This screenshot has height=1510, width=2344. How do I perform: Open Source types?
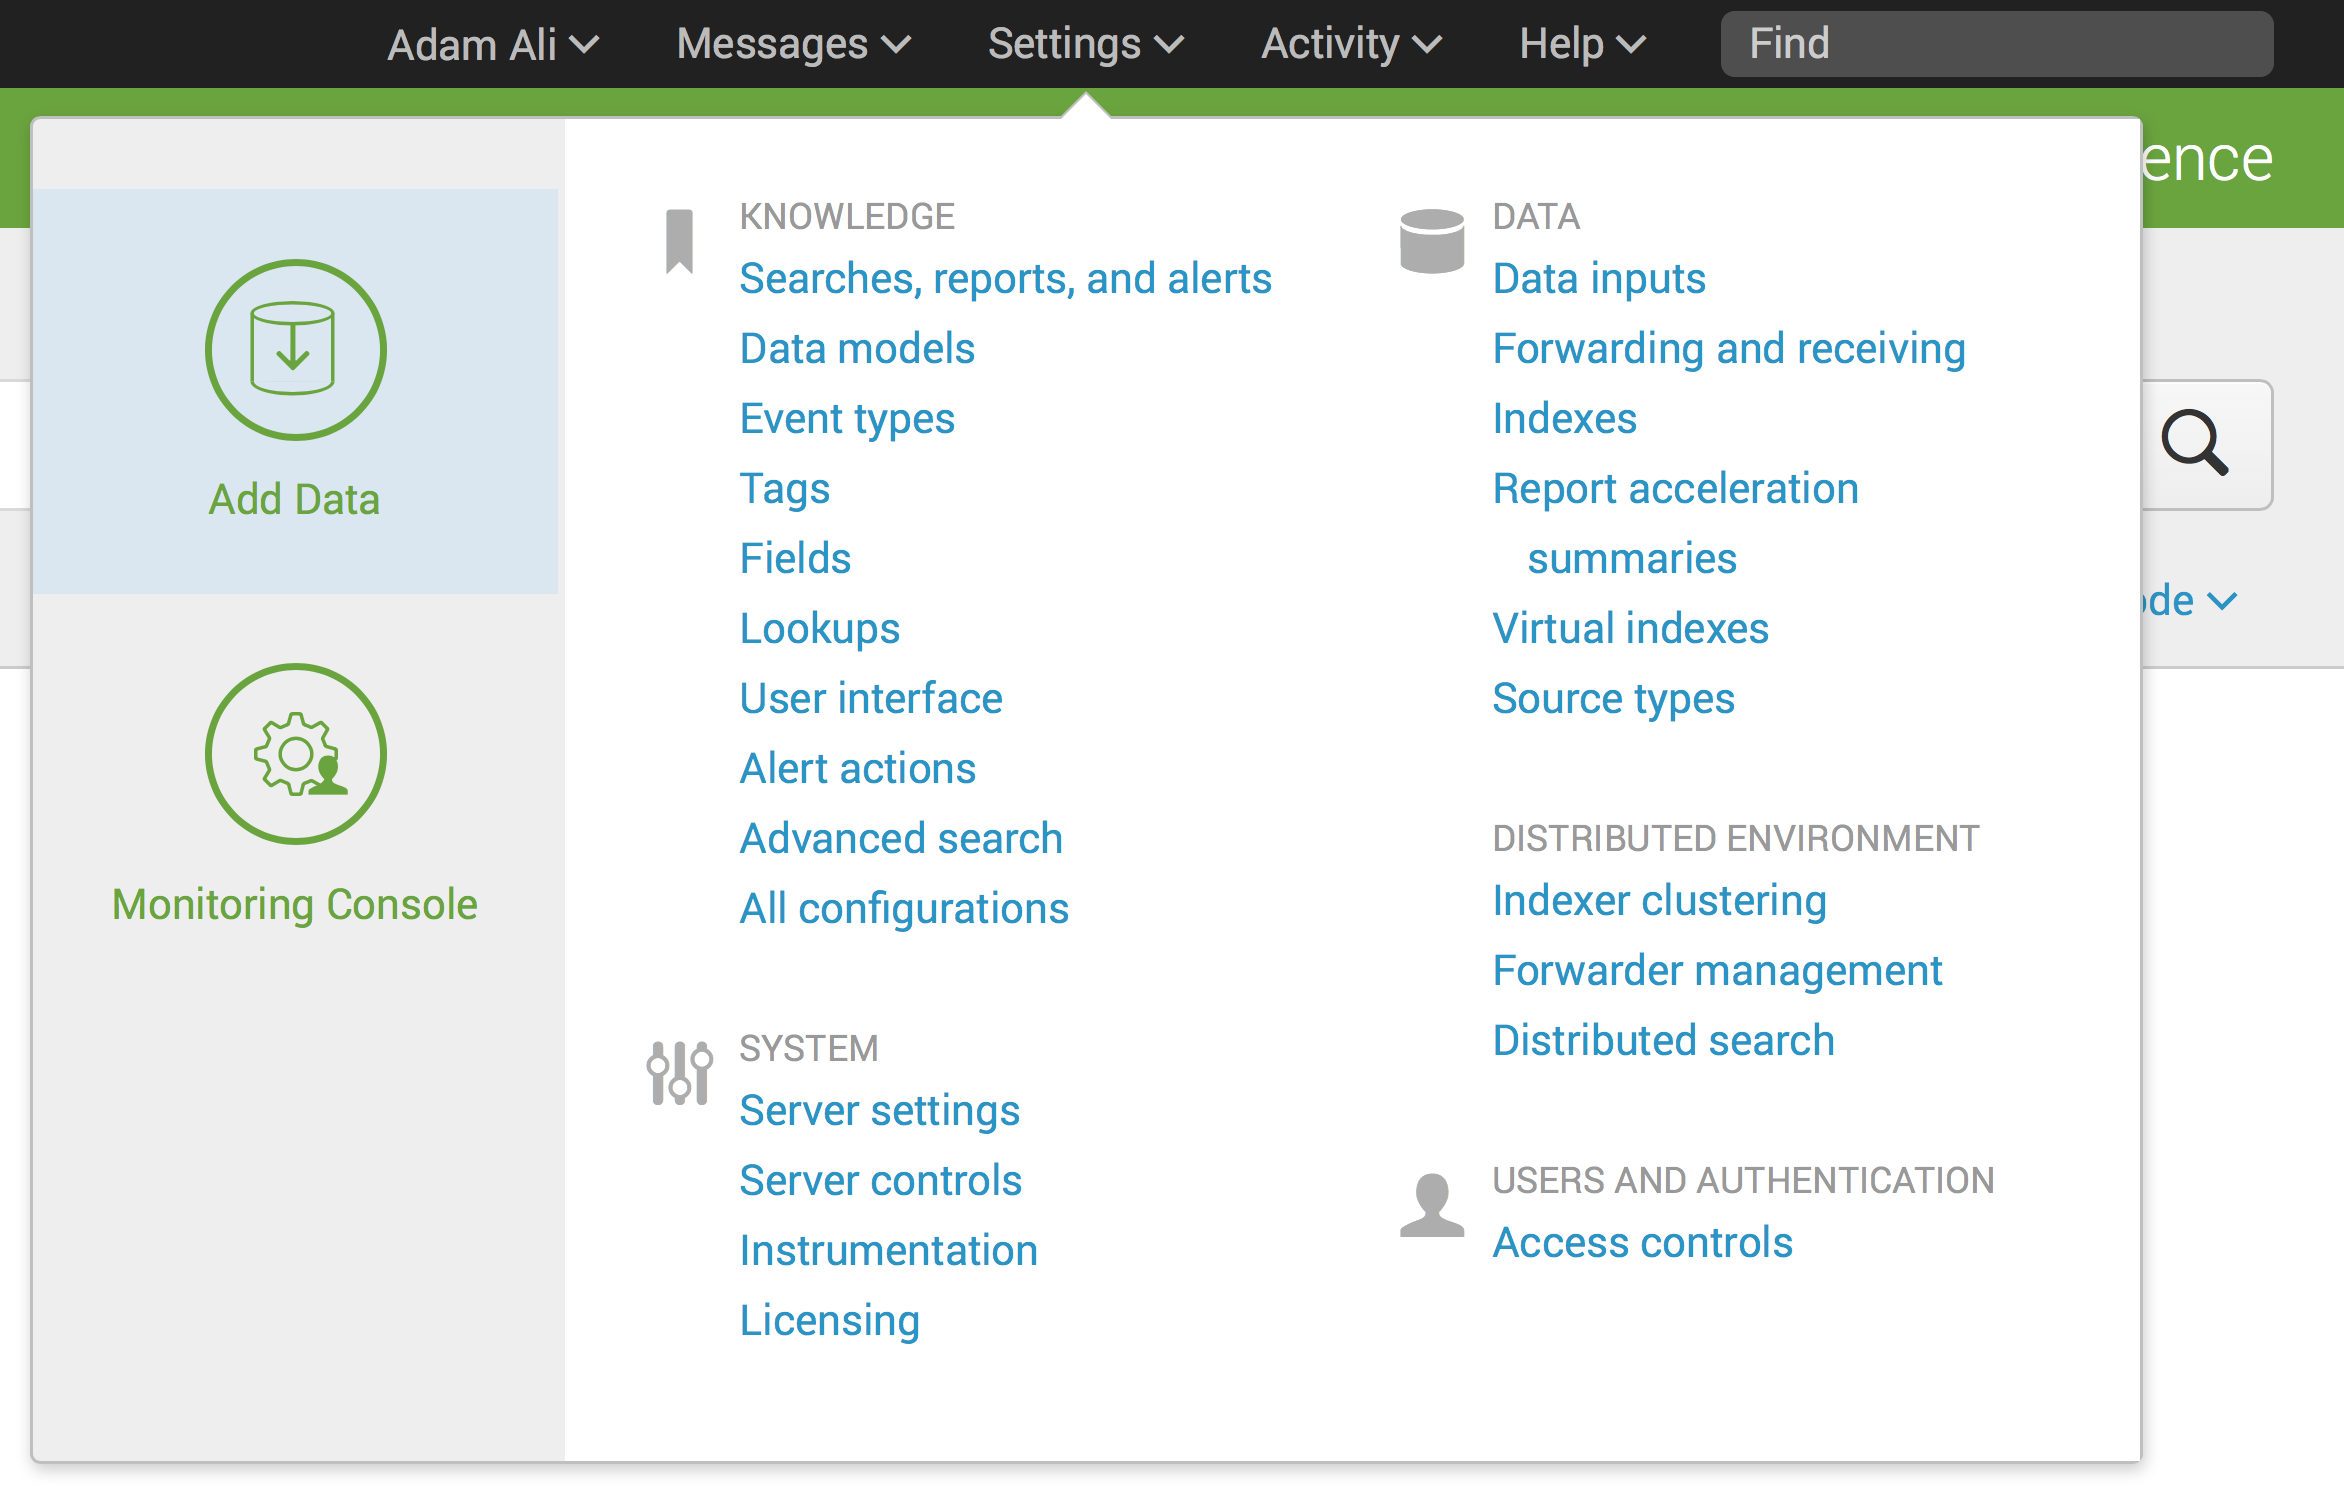[x=1614, y=699]
